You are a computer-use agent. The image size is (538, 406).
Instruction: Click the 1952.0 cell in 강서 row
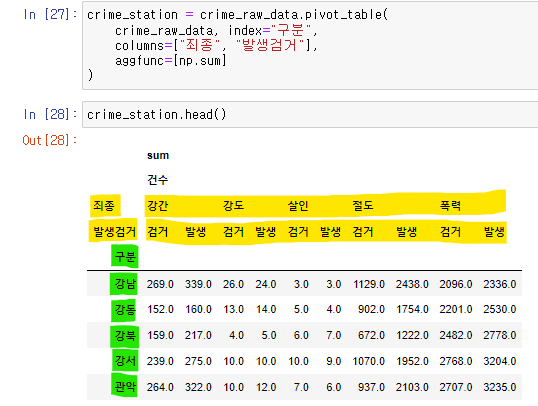point(412,361)
